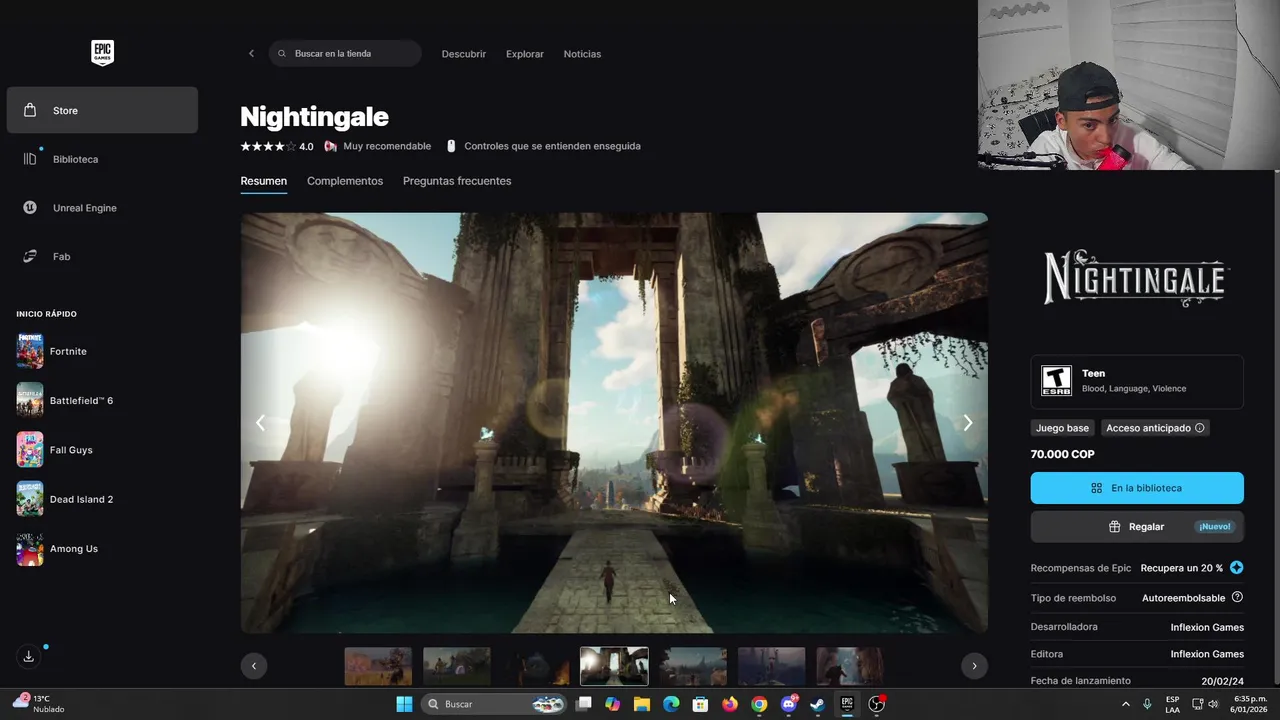Open publisher Inflexion Games link
This screenshot has width=1280, height=720.
[x=1207, y=654]
